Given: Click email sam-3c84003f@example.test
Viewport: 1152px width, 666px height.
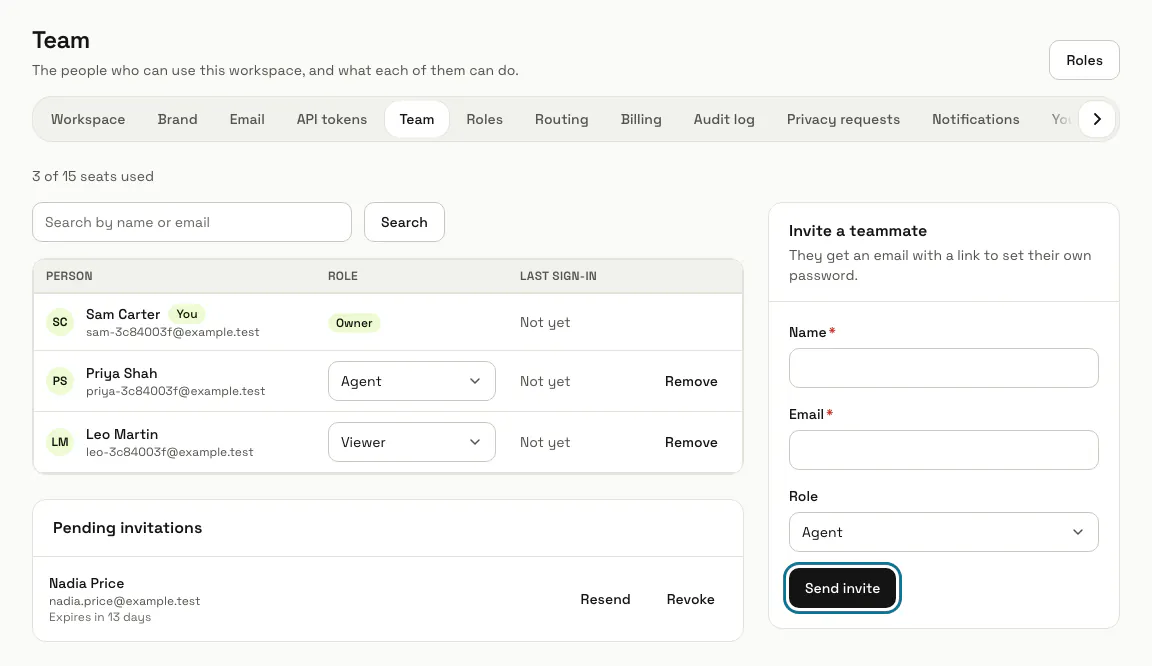Looking at the screenshot, I should [x=173, y=332].
